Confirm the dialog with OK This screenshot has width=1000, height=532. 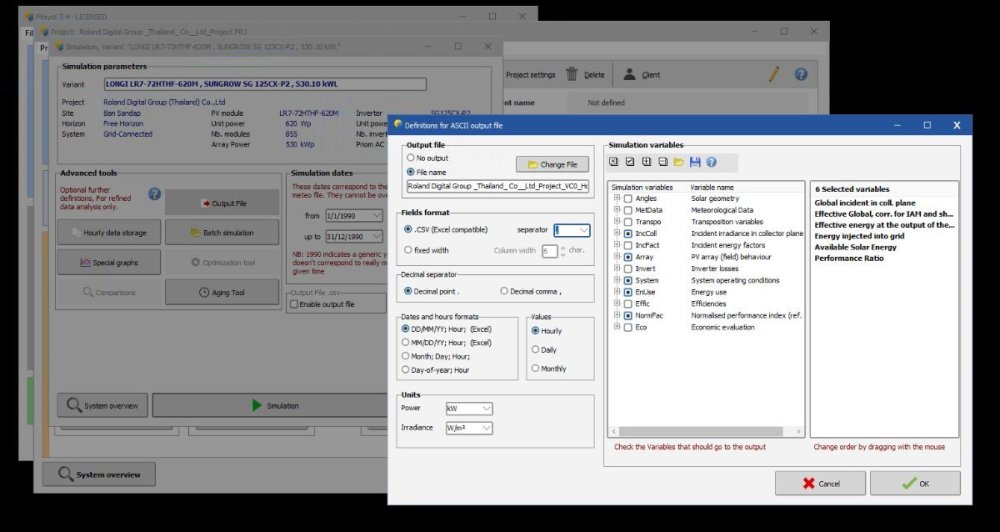tap(914, 483)
